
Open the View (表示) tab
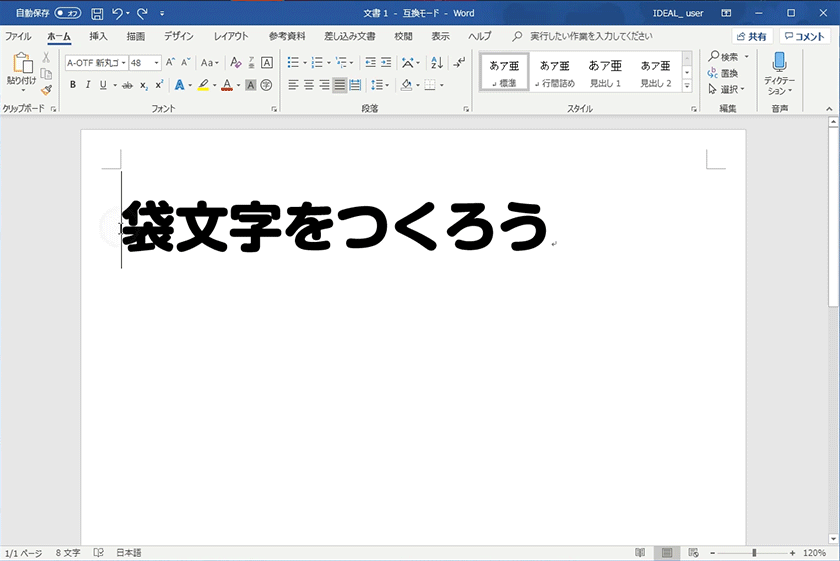click(440, 36)
